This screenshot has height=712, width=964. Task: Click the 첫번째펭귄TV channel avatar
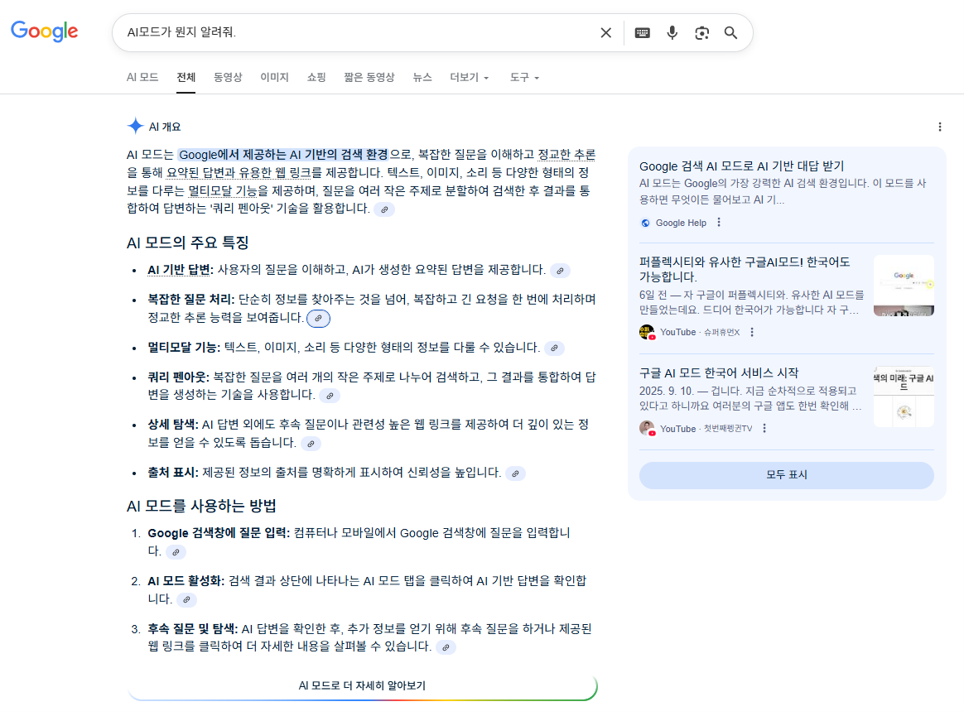[x=647, y=429]
